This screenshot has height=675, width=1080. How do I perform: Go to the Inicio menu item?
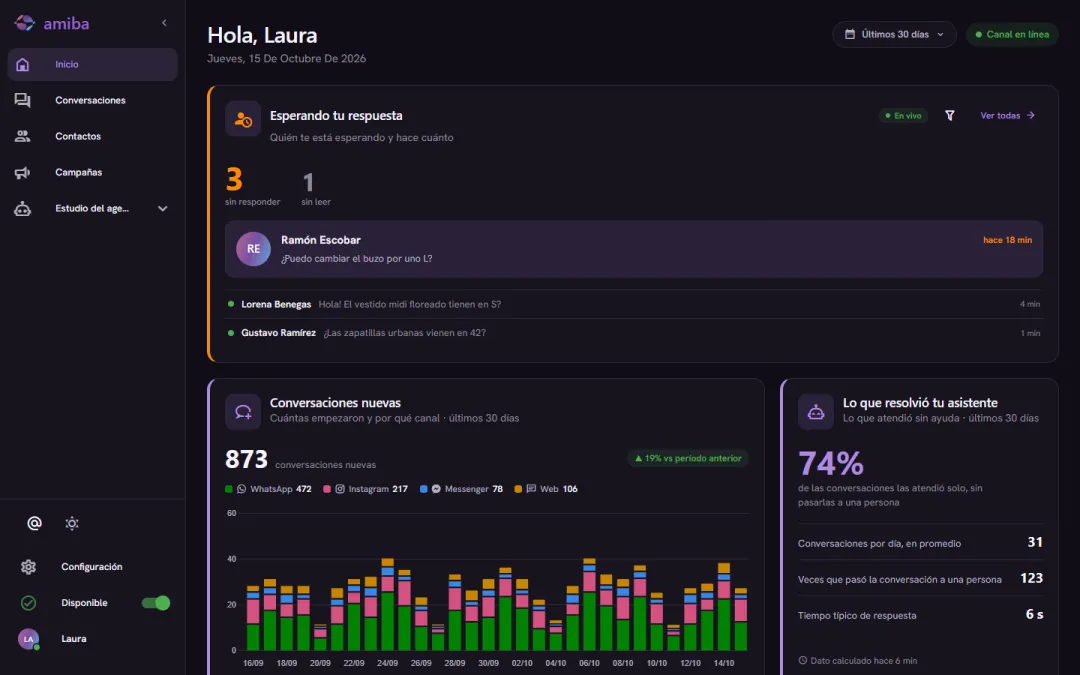tap(92, 64)
